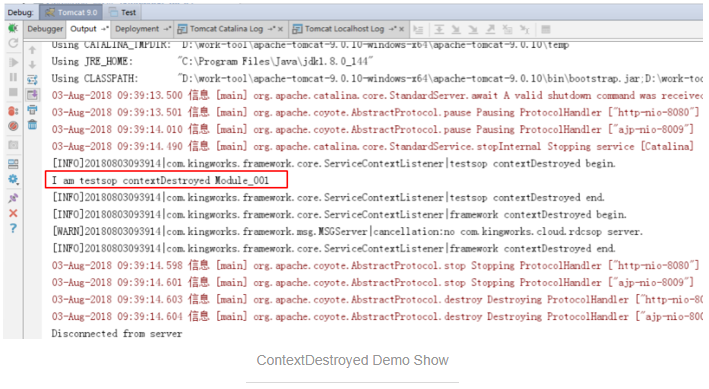The height and width of the screenshot is (389, 709).
Task: Click the 09:39:14.604 destroy ProtocolHandler line
Action: pos(377,317)
